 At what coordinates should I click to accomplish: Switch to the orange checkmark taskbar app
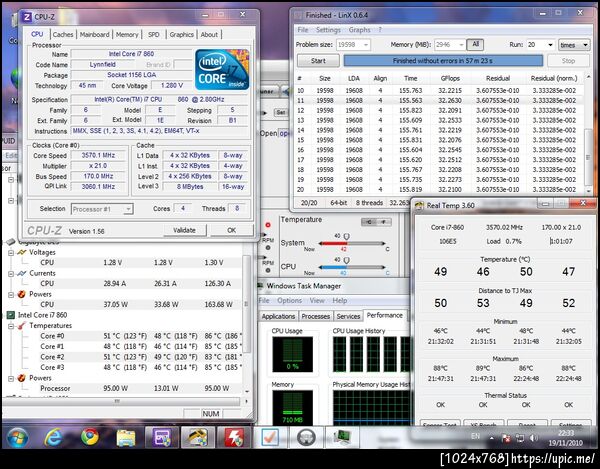coord(269,437)
